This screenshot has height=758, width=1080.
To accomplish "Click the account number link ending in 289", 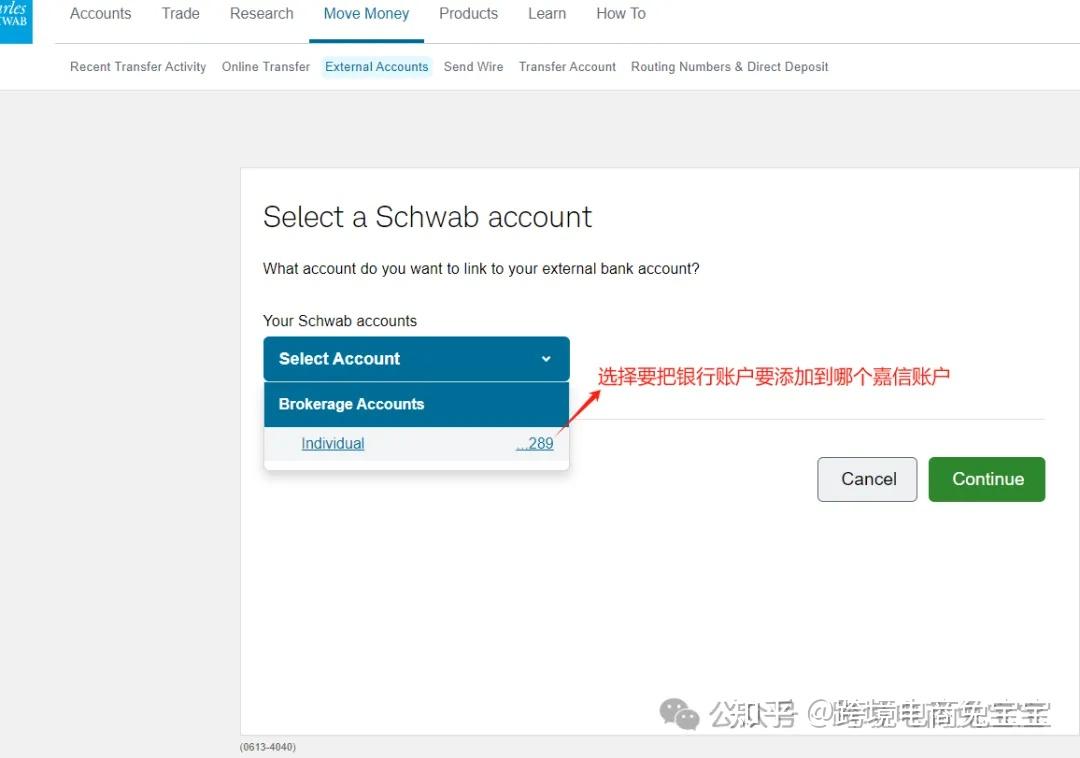I will click(x=534, y=443).
